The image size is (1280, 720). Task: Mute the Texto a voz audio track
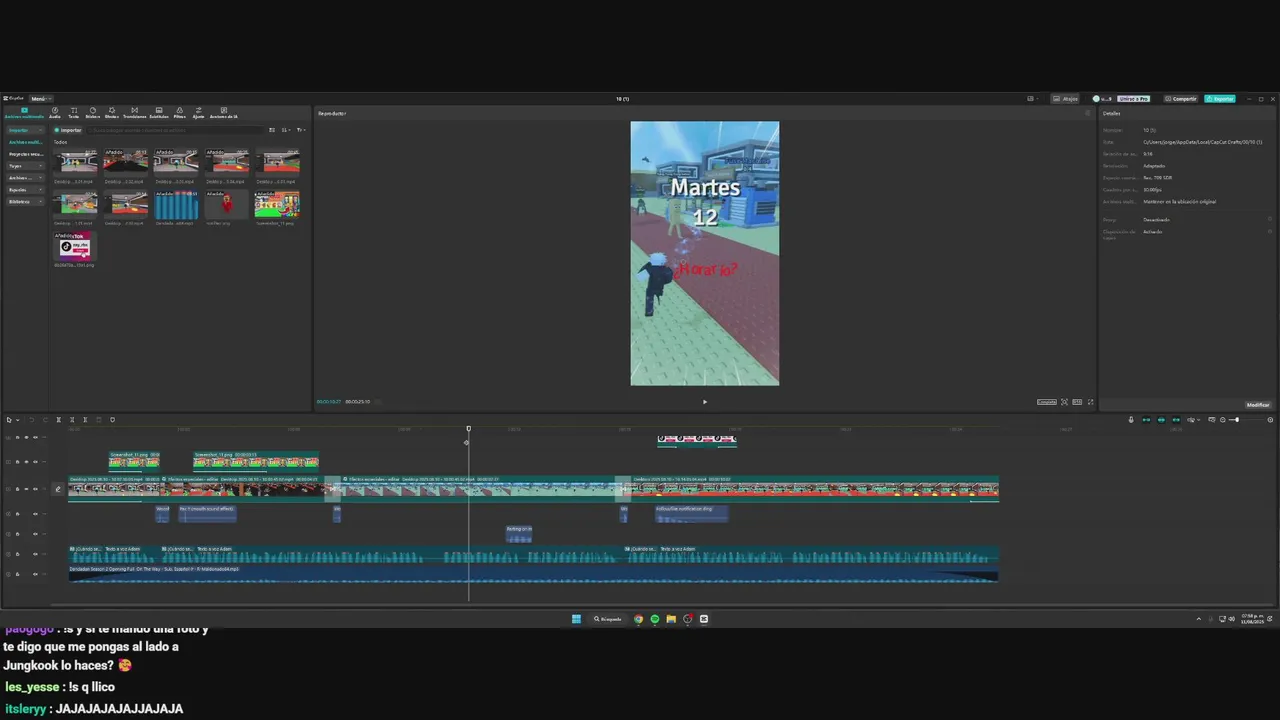[35, 554]
